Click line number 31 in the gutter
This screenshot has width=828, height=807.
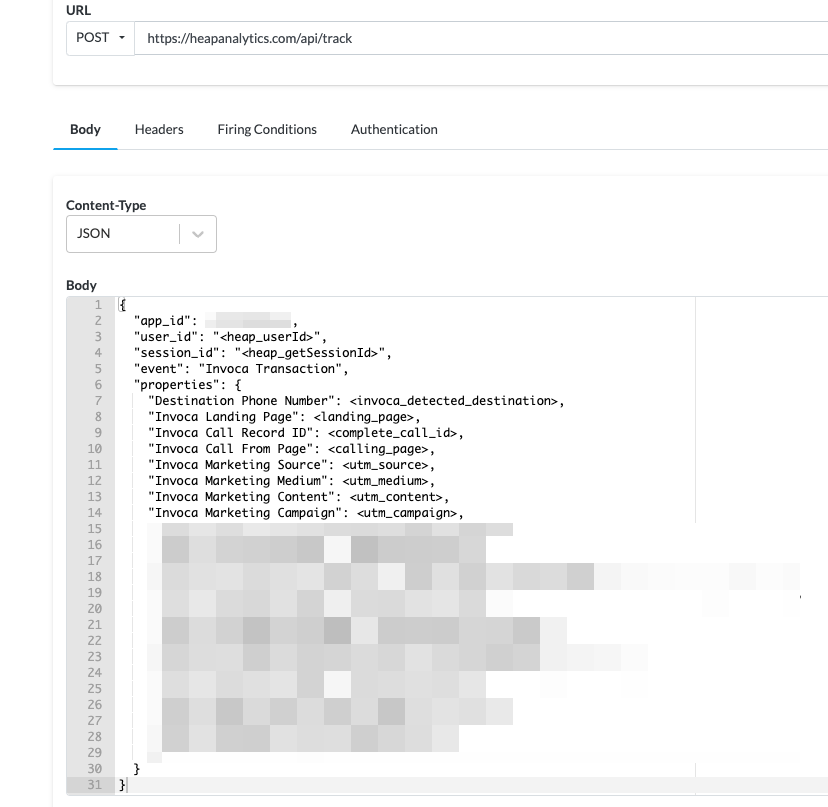click(x=95, y=785)
